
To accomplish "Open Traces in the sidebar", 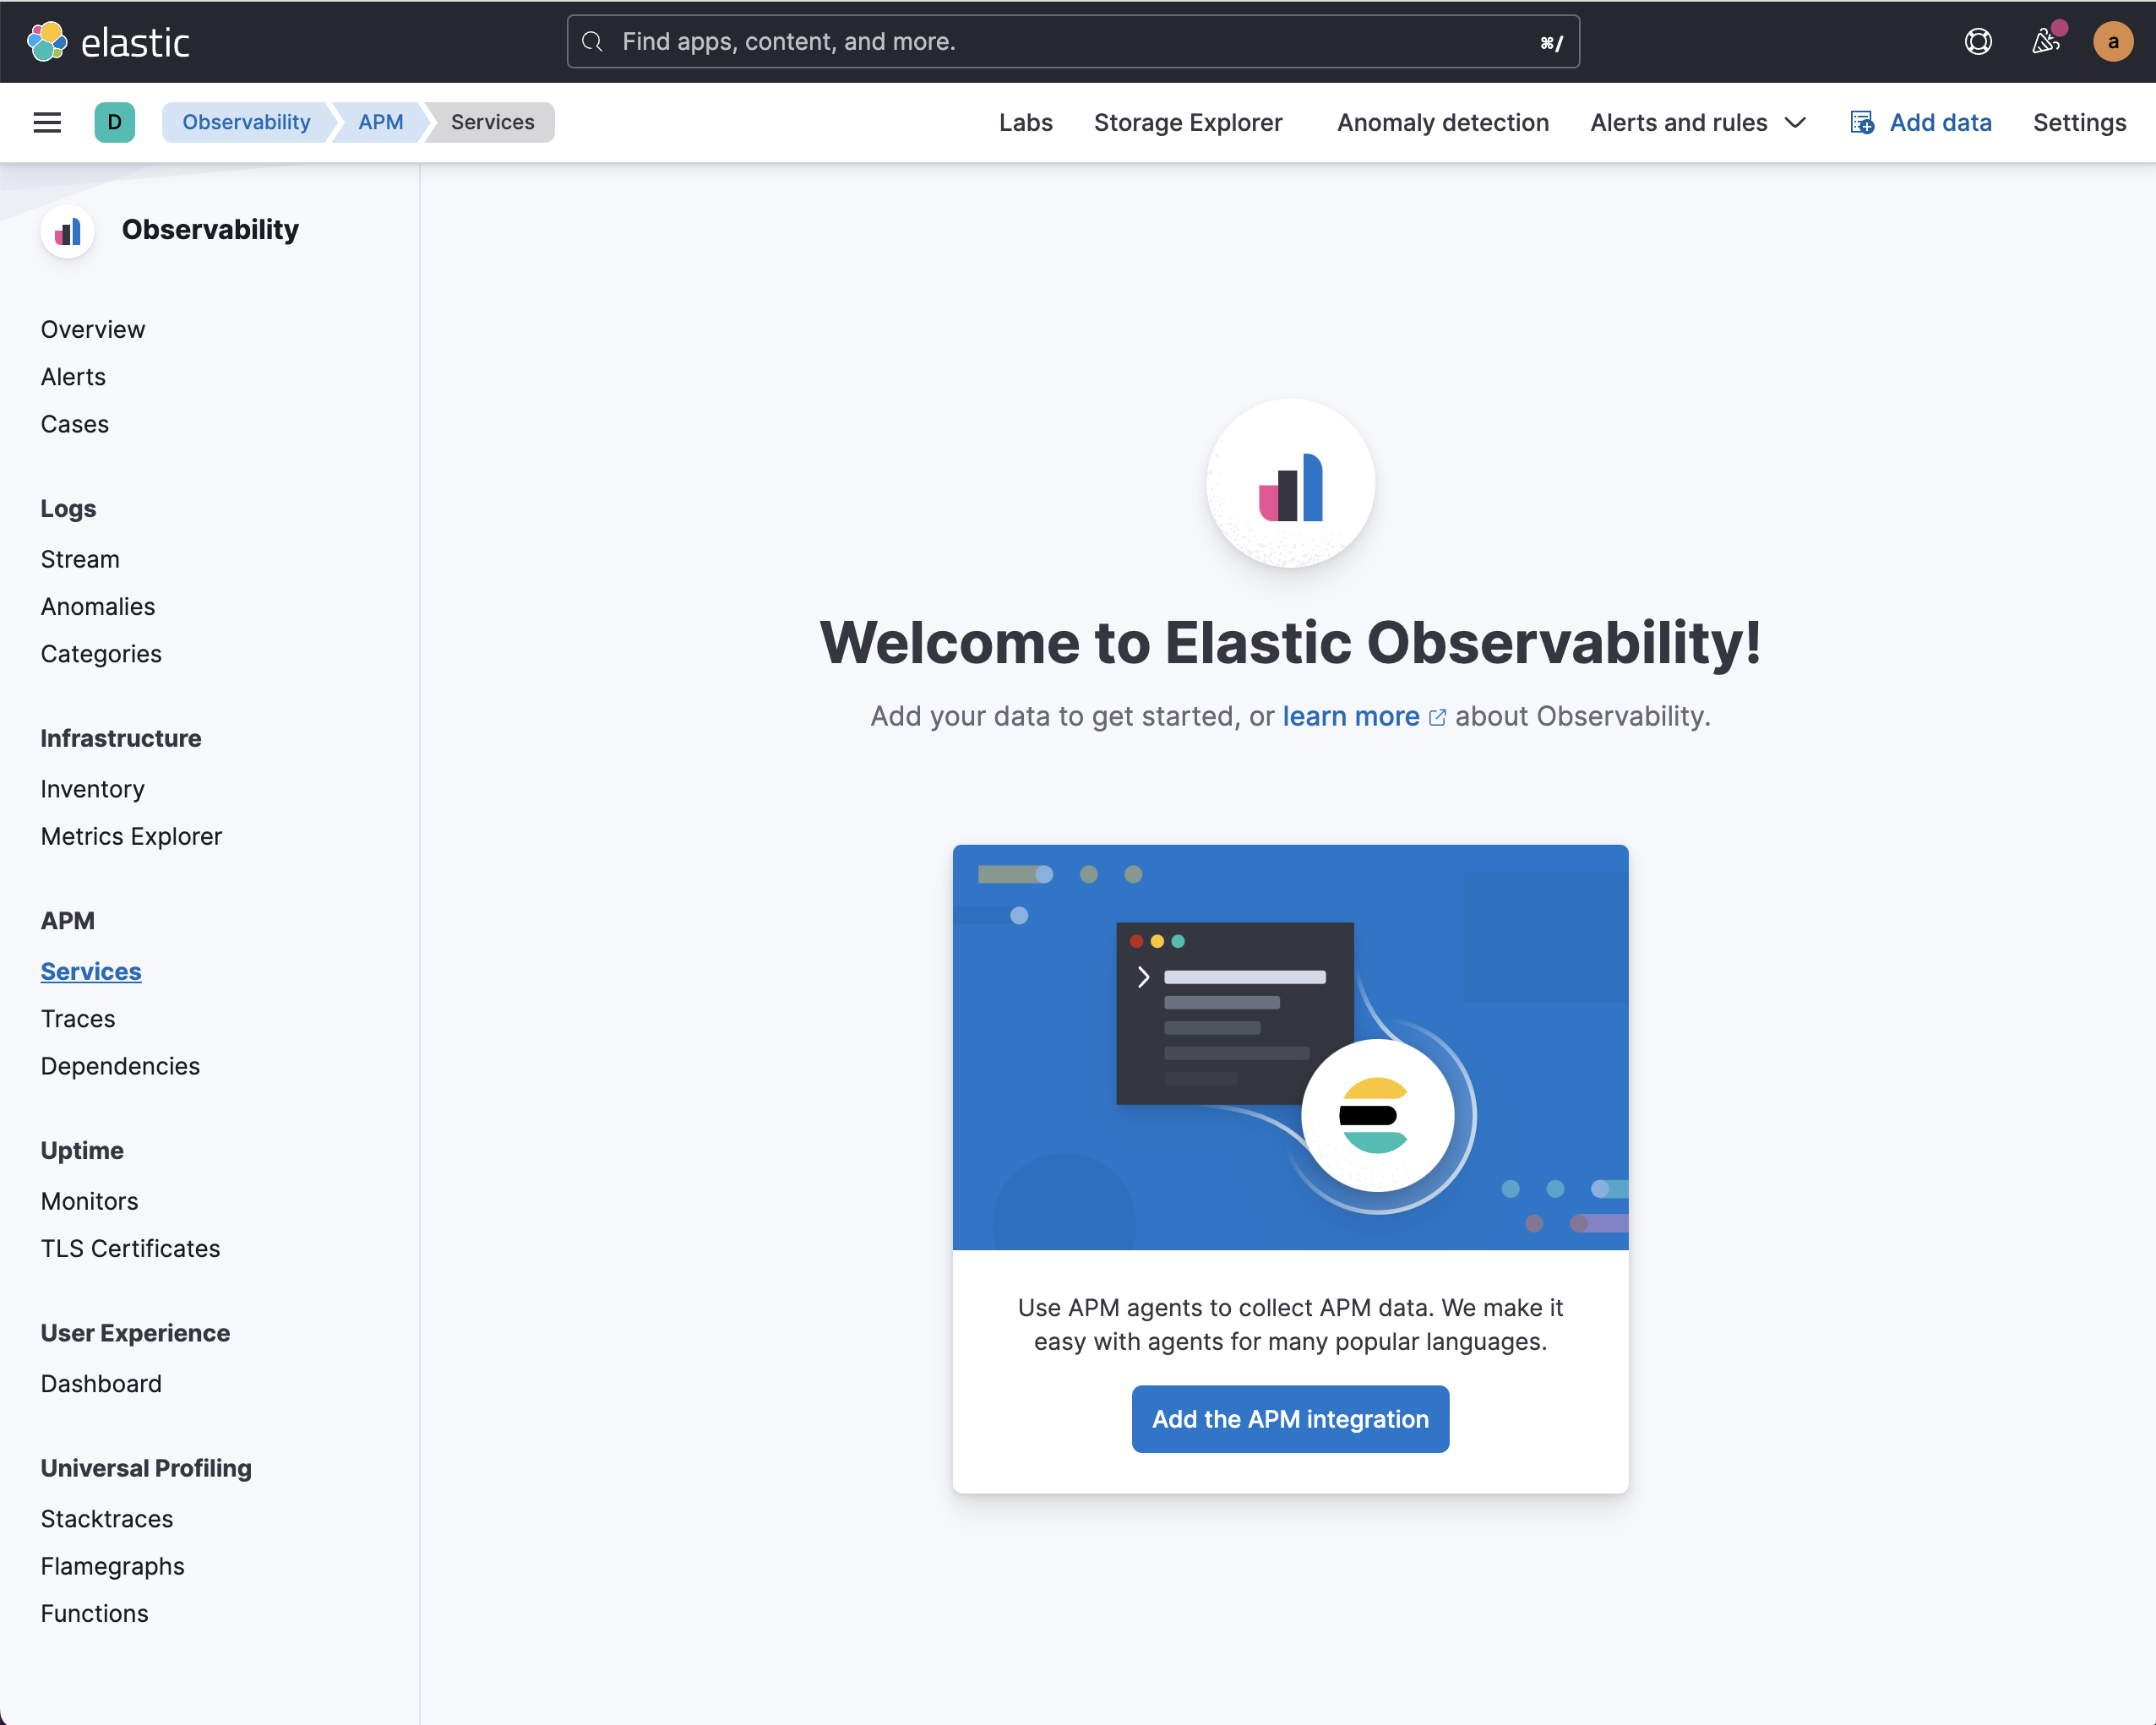I will point(78,1018).
